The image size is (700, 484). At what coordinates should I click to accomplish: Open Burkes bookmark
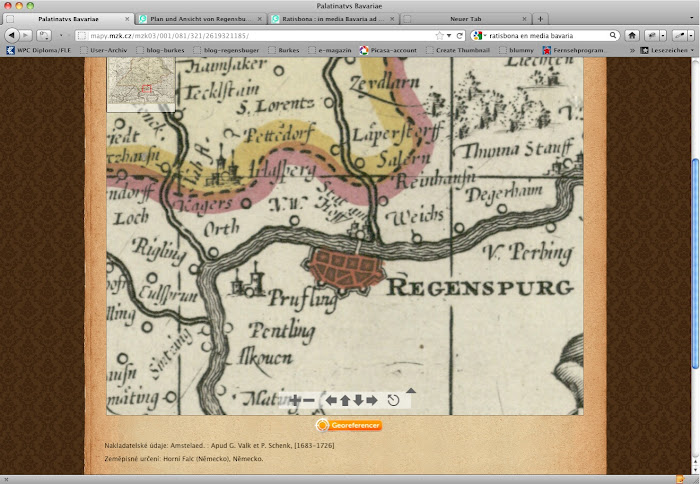tap(283, 50)
